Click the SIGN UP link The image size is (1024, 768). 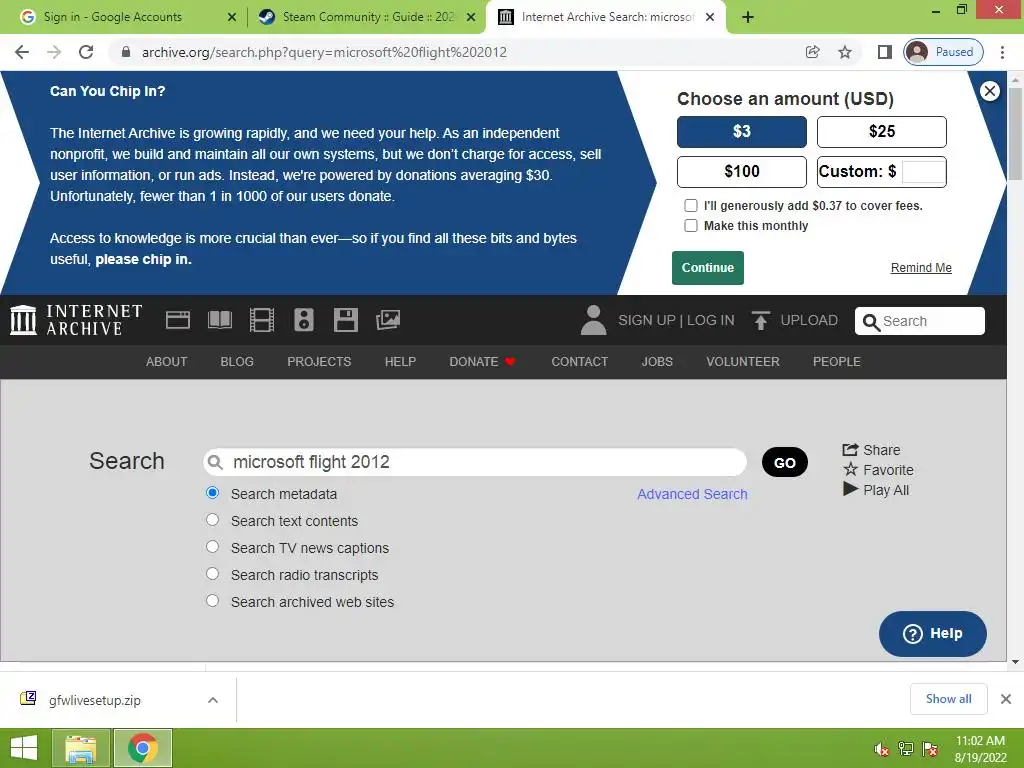647,320
